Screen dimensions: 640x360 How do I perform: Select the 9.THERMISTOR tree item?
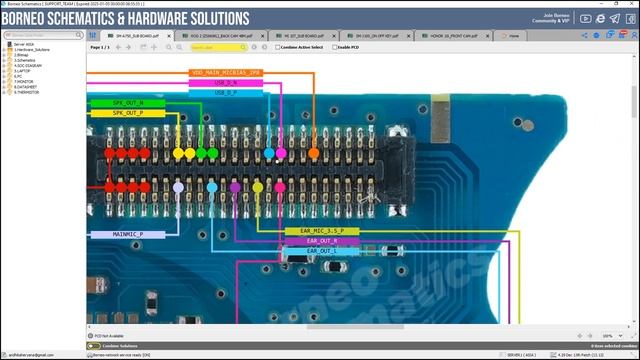pos(27,92)
